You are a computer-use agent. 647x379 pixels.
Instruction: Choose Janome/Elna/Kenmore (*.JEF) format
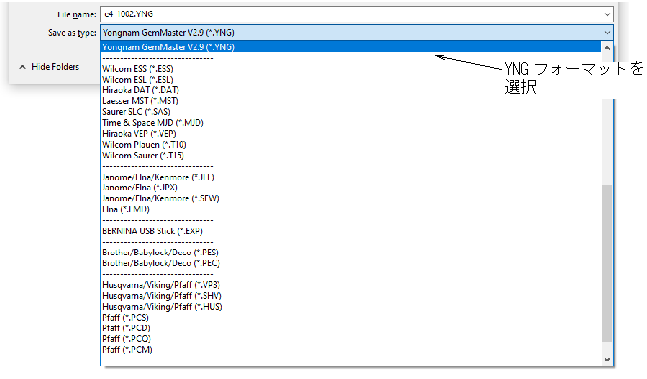click(158, 177)
